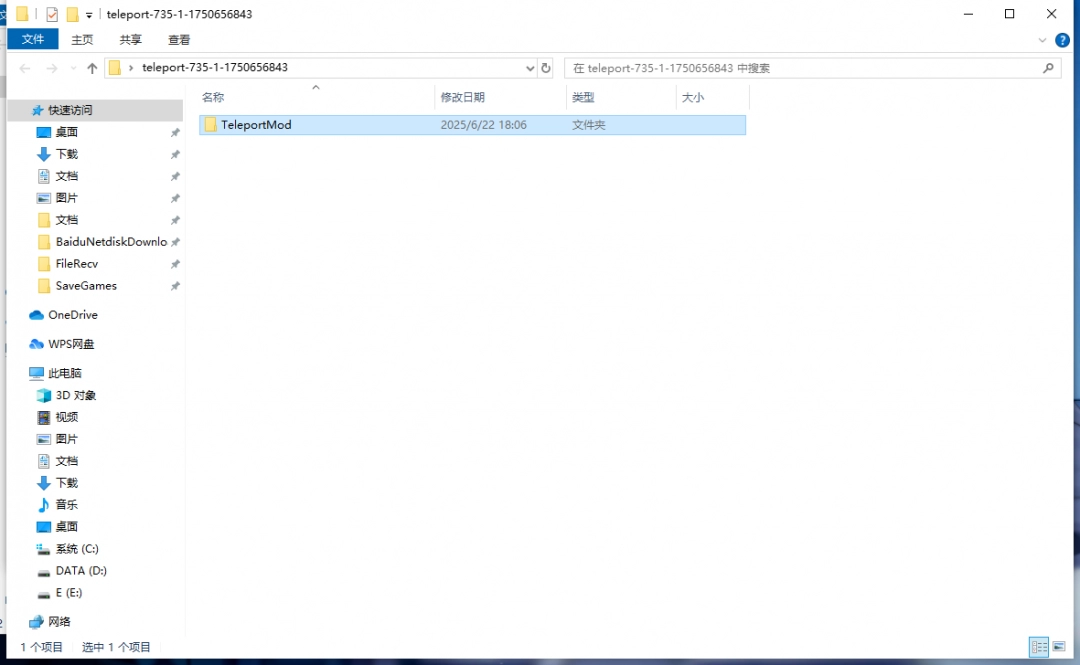Switch to large icons view button
Viewport: 1080px width, 665px height.
[x=1059, y=647]
